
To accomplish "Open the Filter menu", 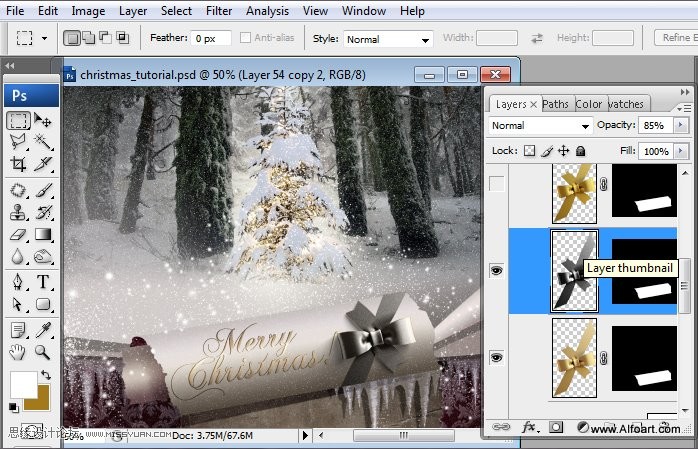I will pyautogui.click(x=219, y=11).
